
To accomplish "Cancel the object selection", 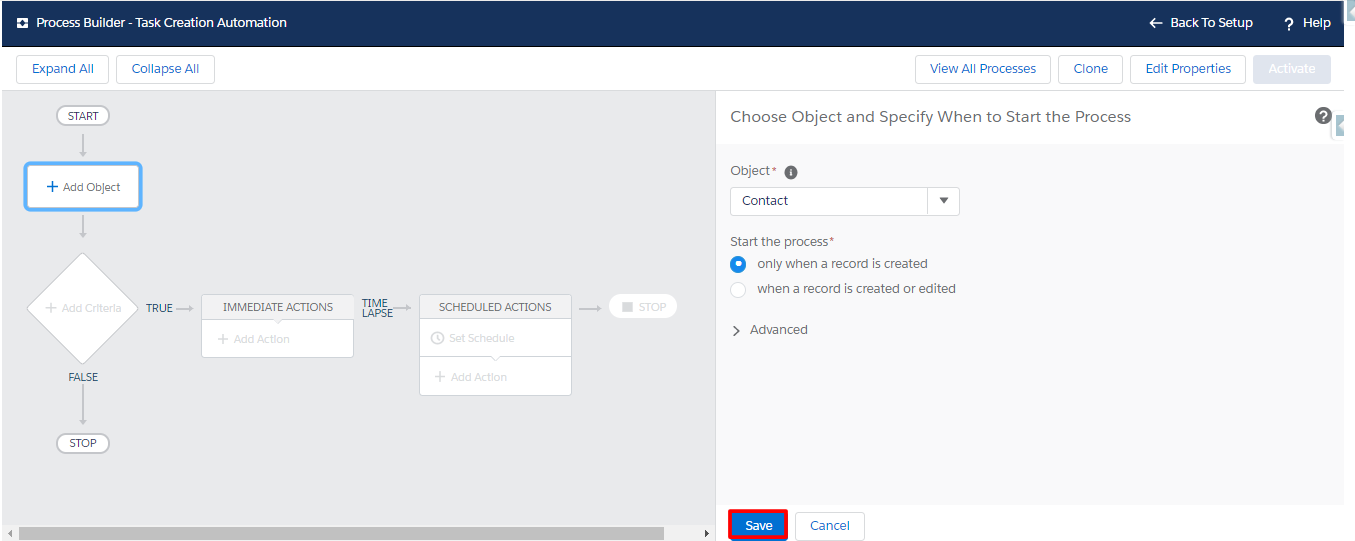I will tap(830, 526).
